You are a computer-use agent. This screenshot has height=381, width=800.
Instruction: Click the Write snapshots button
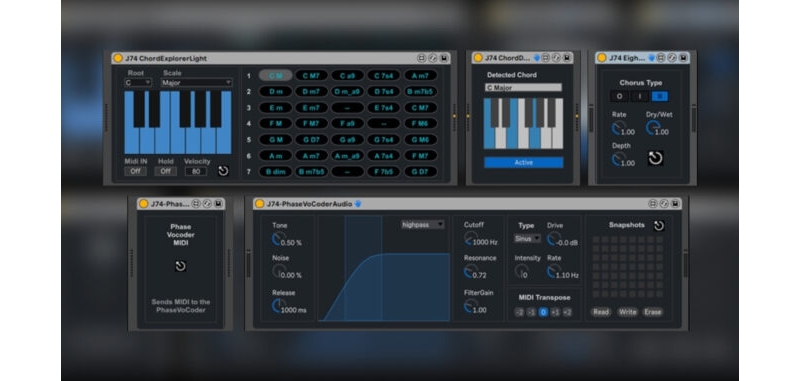pyautogui.click(x=628, y=312)
